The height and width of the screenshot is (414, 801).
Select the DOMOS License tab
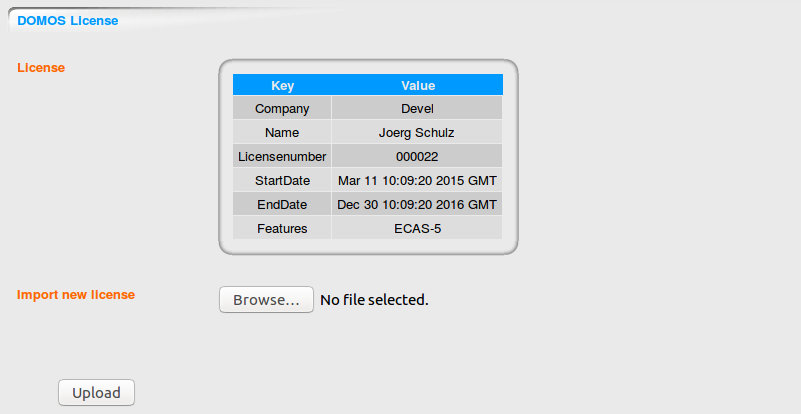tap(67, 20)
